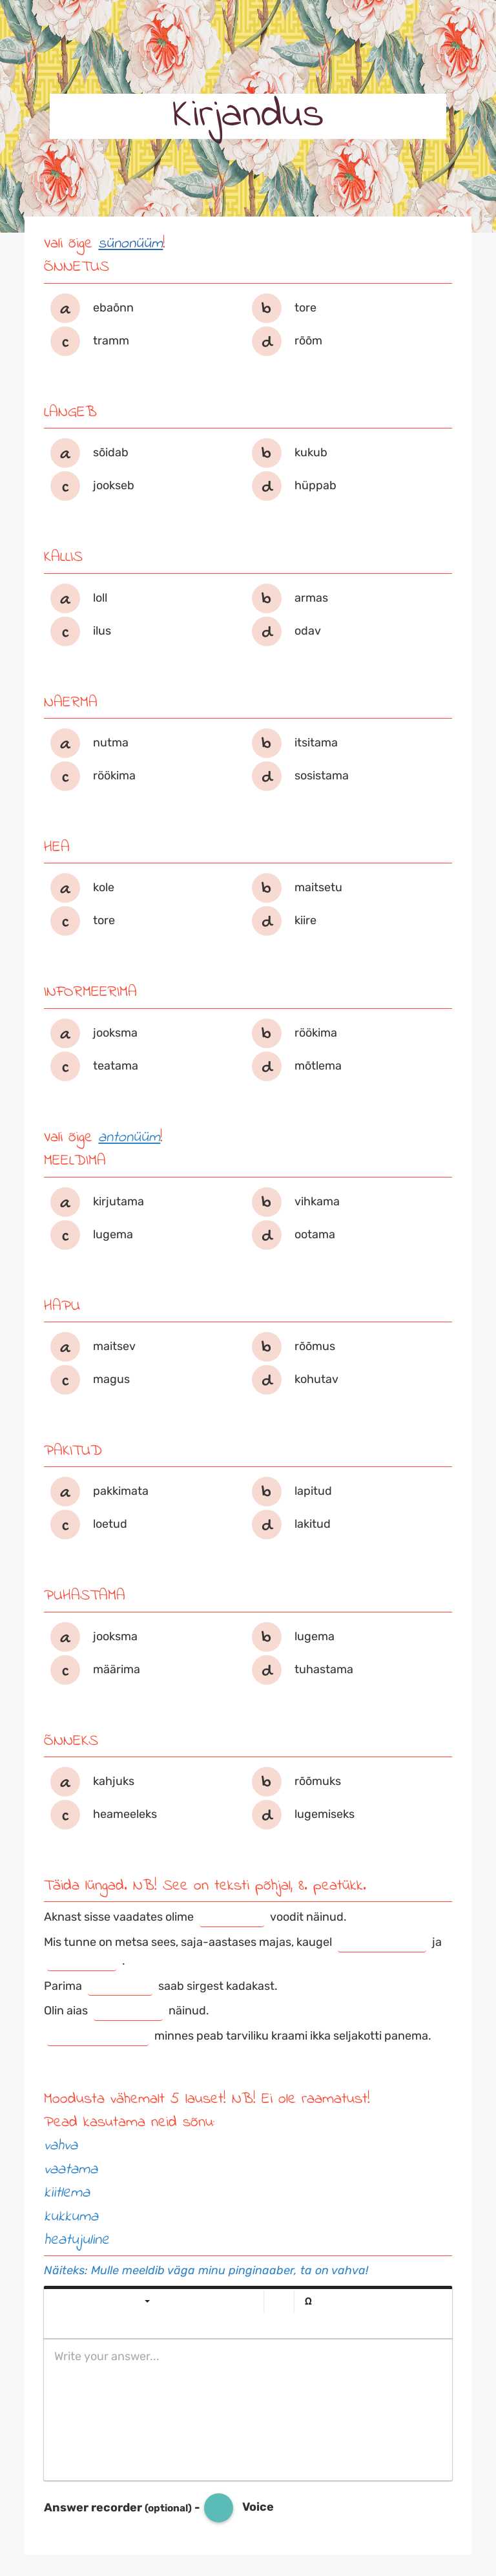This screenshot has width=496, height=2576.
Task: Select 'pakkimata' under PAKITUD
Action: (x=65, y=1491)
